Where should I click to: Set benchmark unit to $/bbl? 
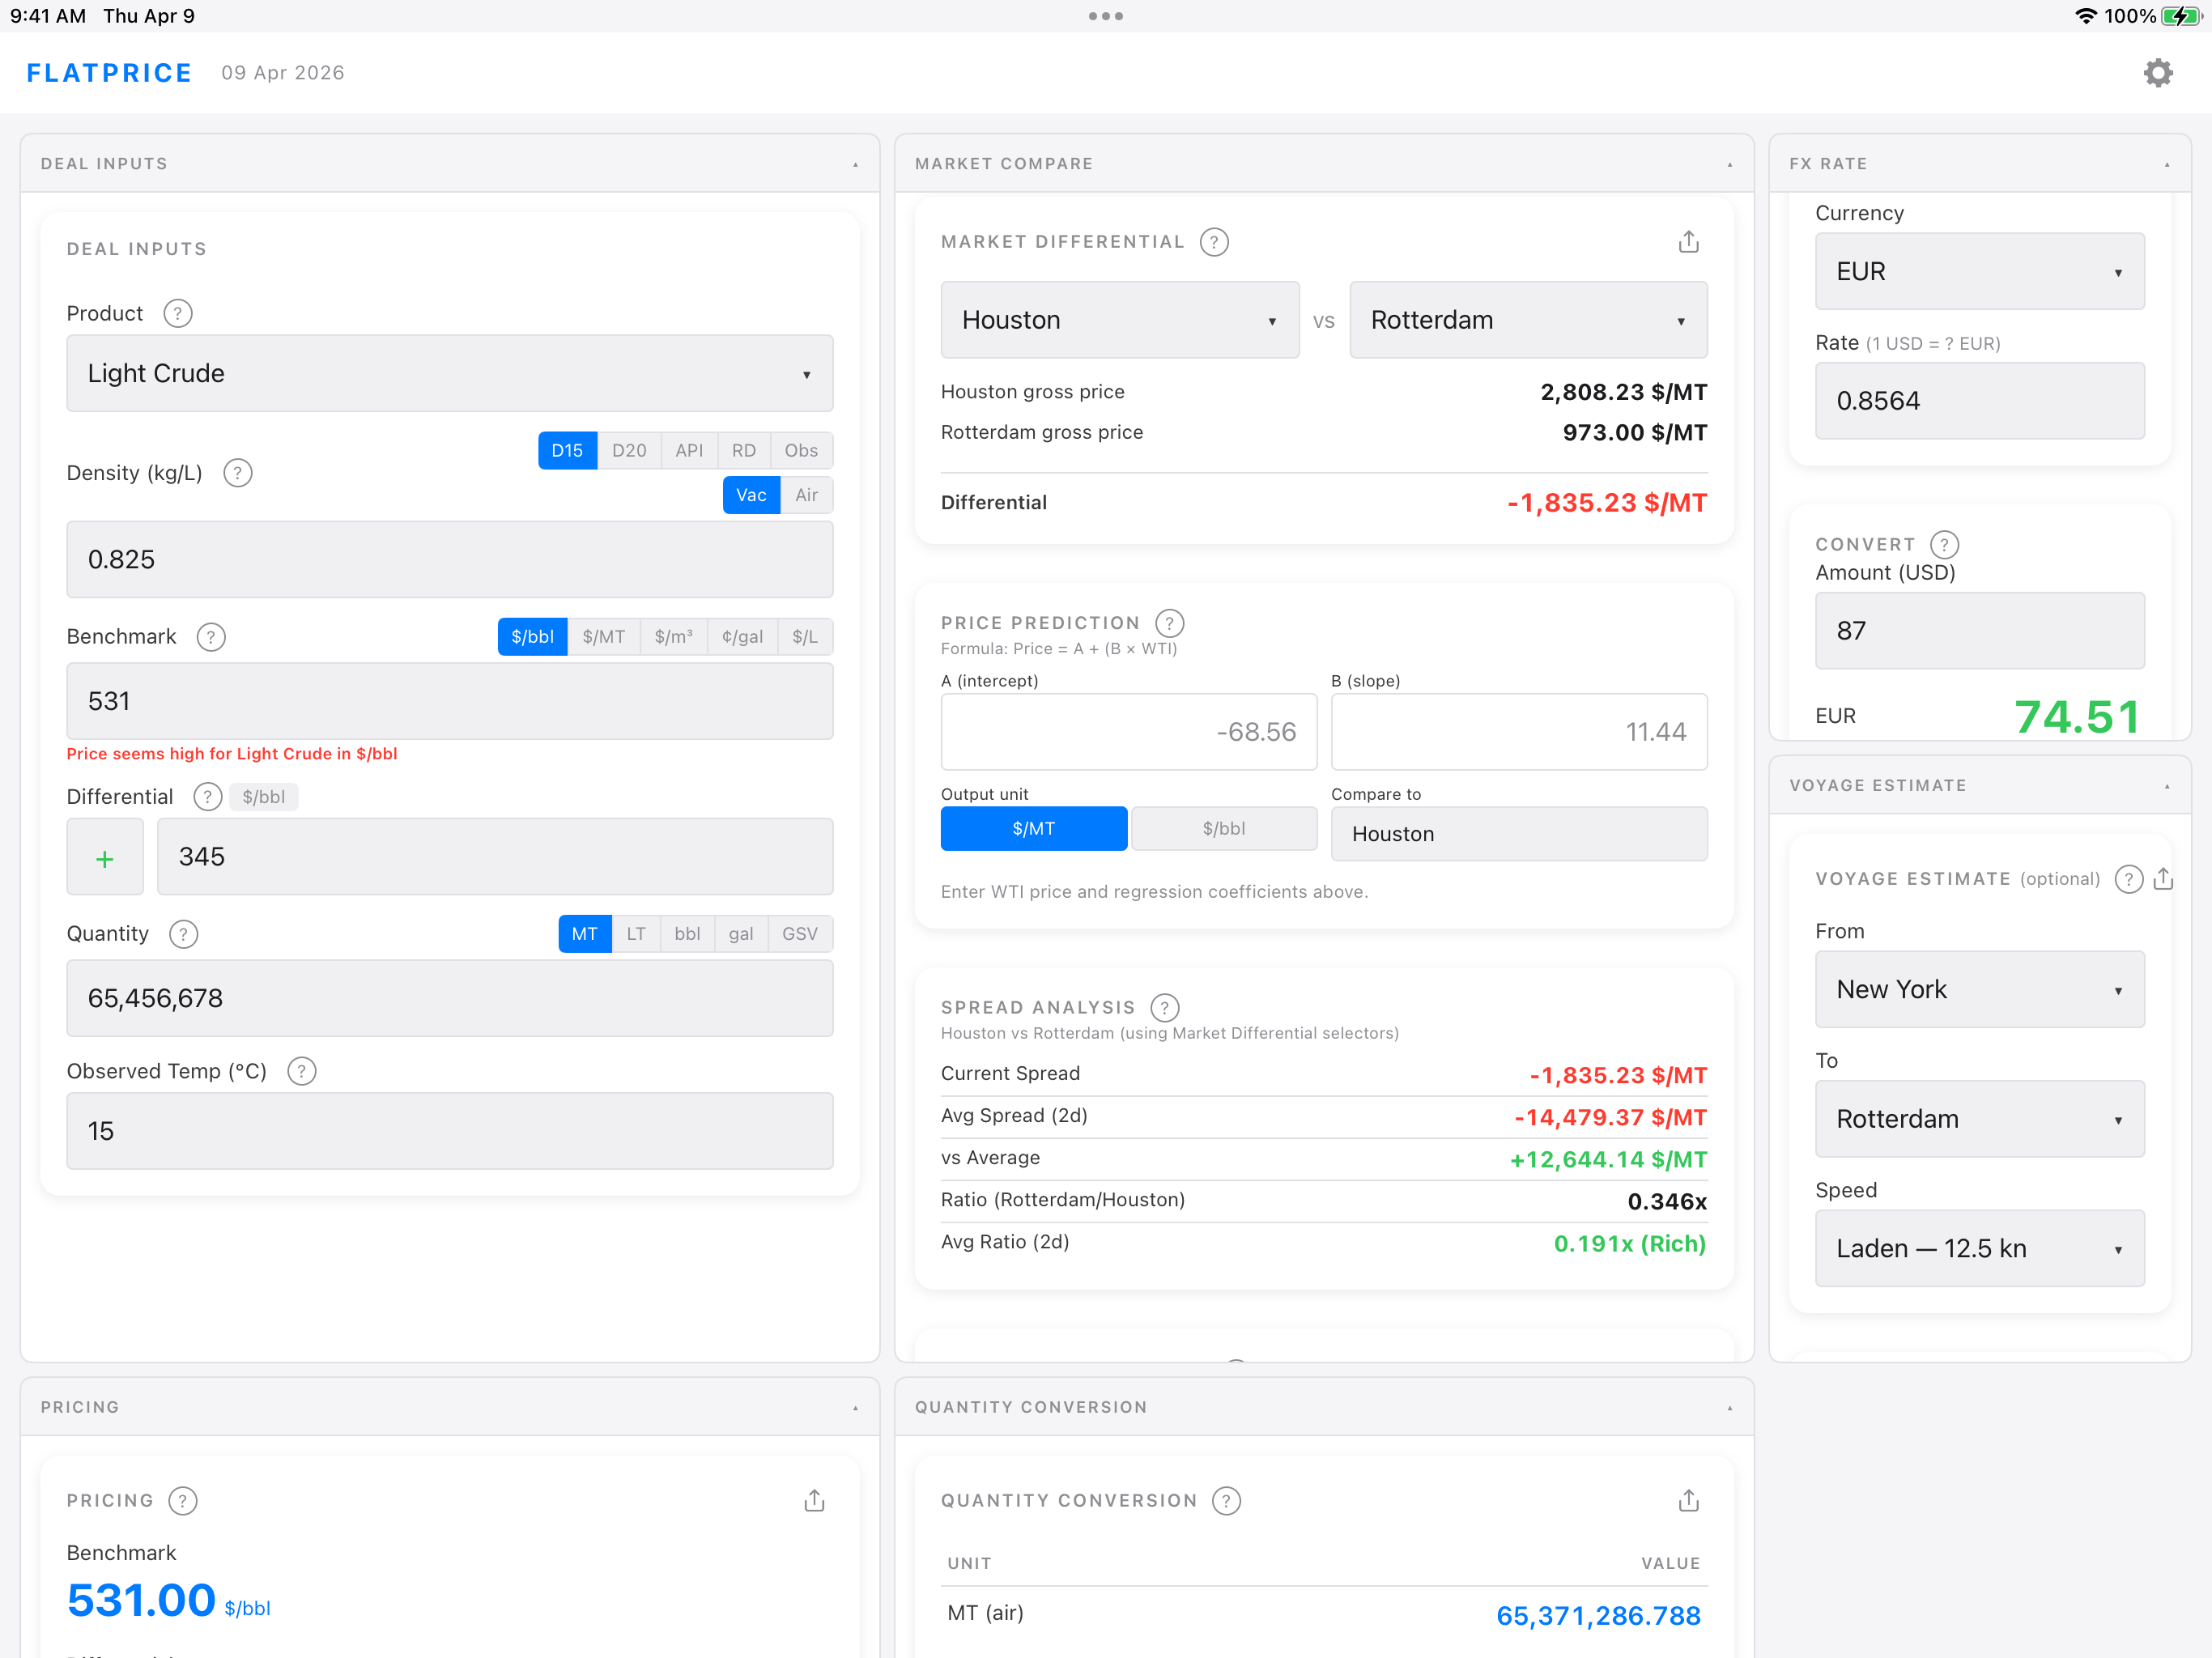click(532, 637)
